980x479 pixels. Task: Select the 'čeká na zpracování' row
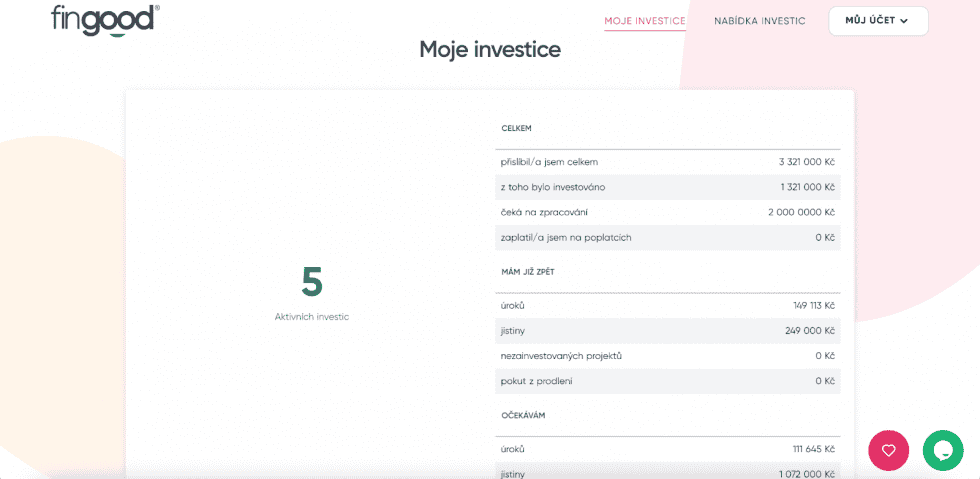click(667, 212)
